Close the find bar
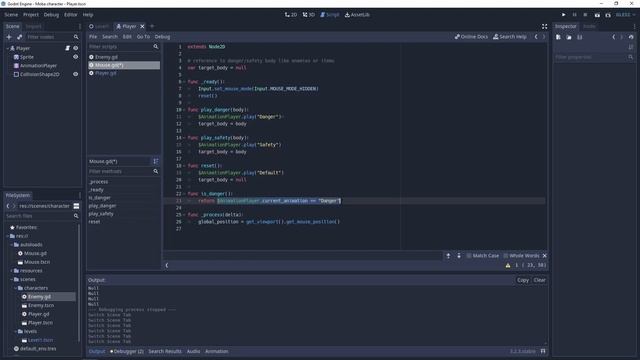 tap(544, 256)
